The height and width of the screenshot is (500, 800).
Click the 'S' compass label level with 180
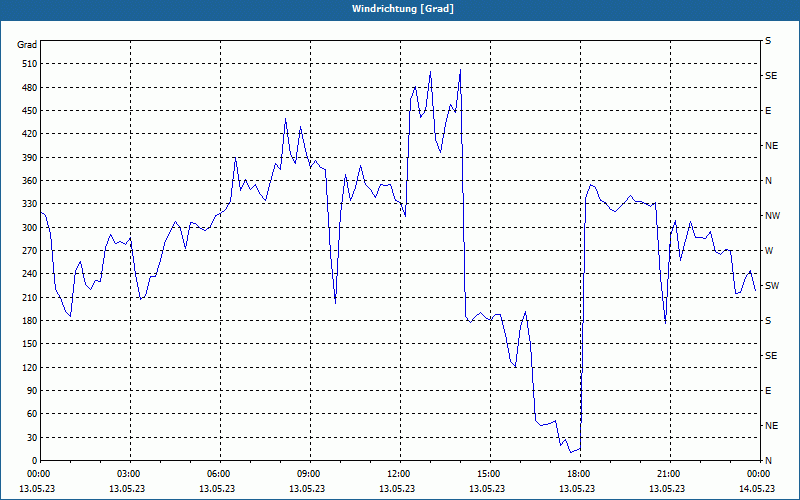pos(768,321)
